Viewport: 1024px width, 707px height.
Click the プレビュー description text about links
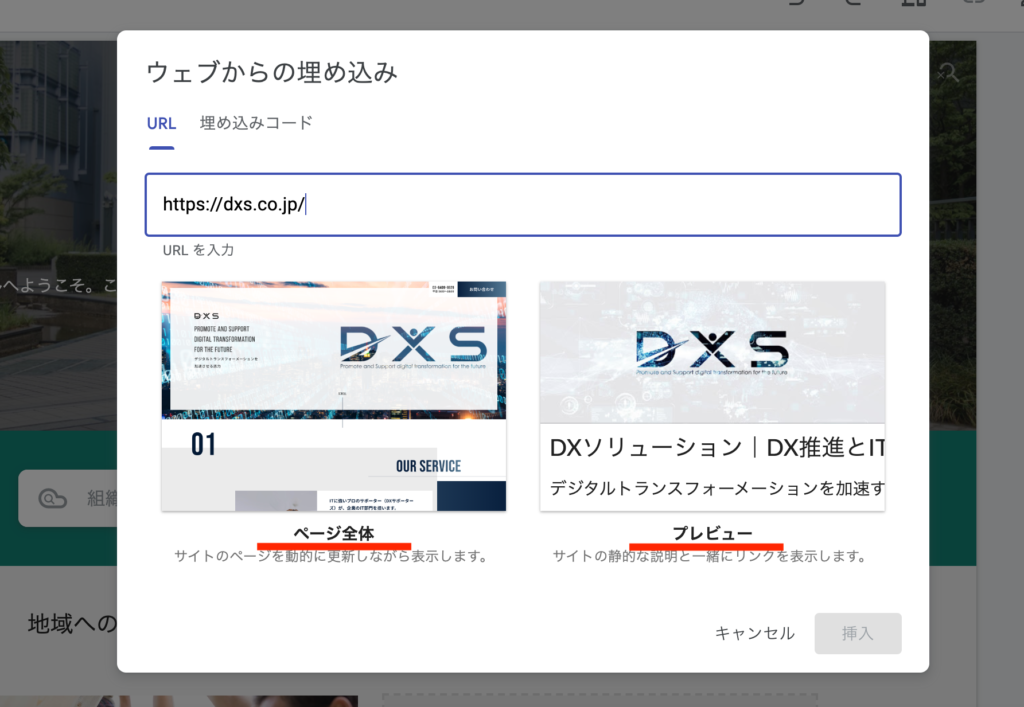tap(710, 556)
